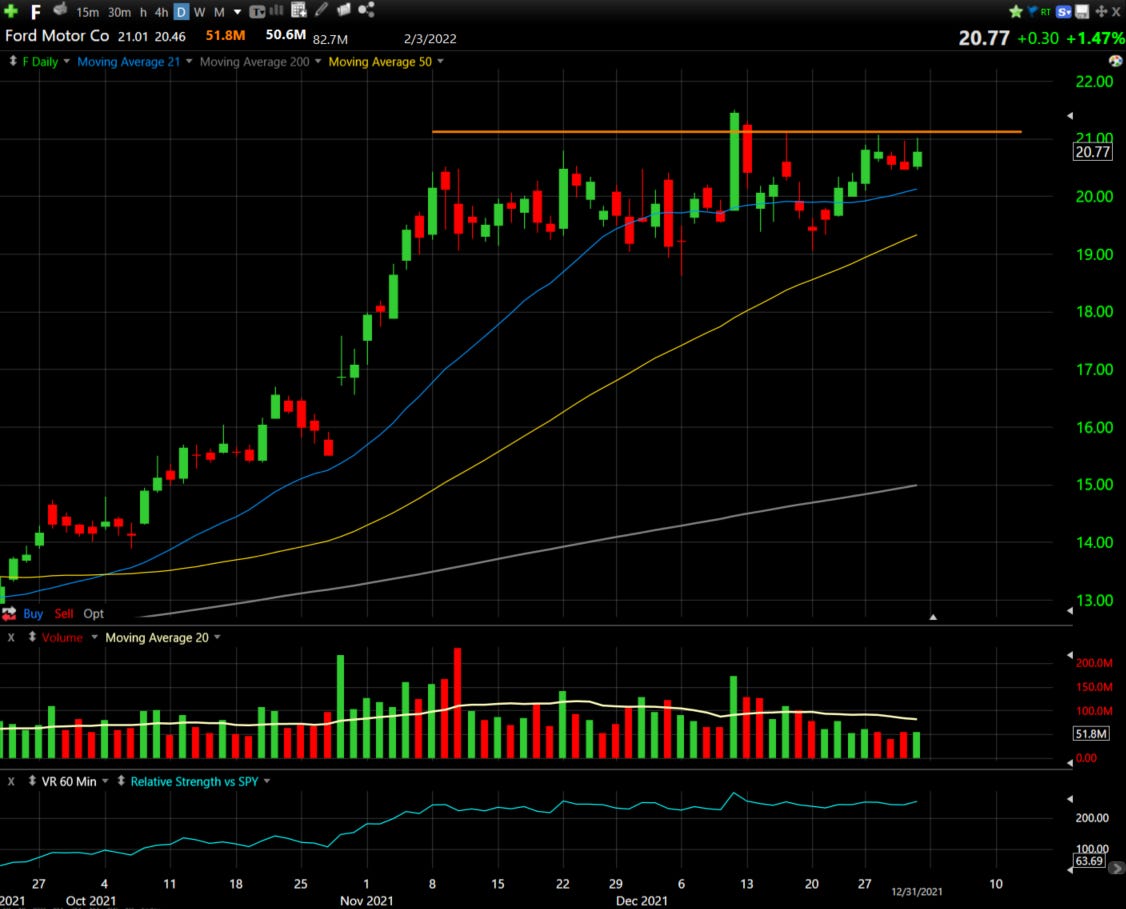This screenshot has width=1126, height=909.
Task: Click arrows icon before Relative Strength vs SPY
Action: [121, 780]
